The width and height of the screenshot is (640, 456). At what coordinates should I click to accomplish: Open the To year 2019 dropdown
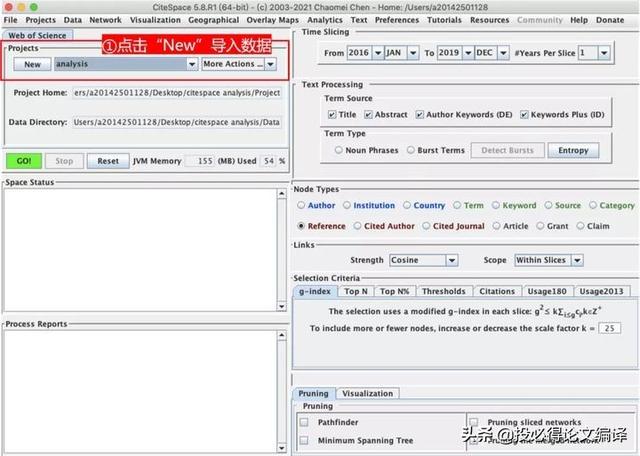tap(468, 53)
